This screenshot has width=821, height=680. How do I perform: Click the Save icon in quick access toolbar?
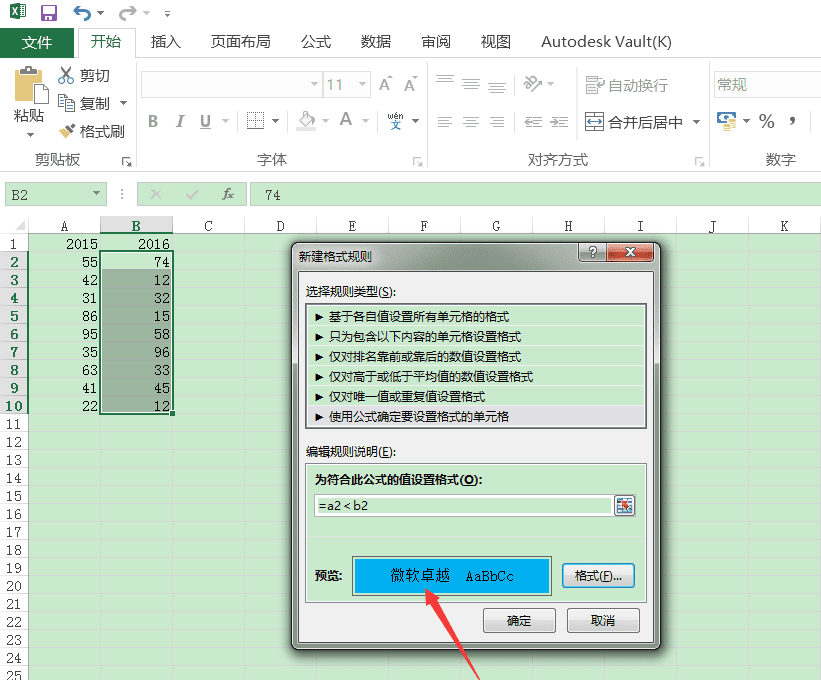click(x=49, y=13)
